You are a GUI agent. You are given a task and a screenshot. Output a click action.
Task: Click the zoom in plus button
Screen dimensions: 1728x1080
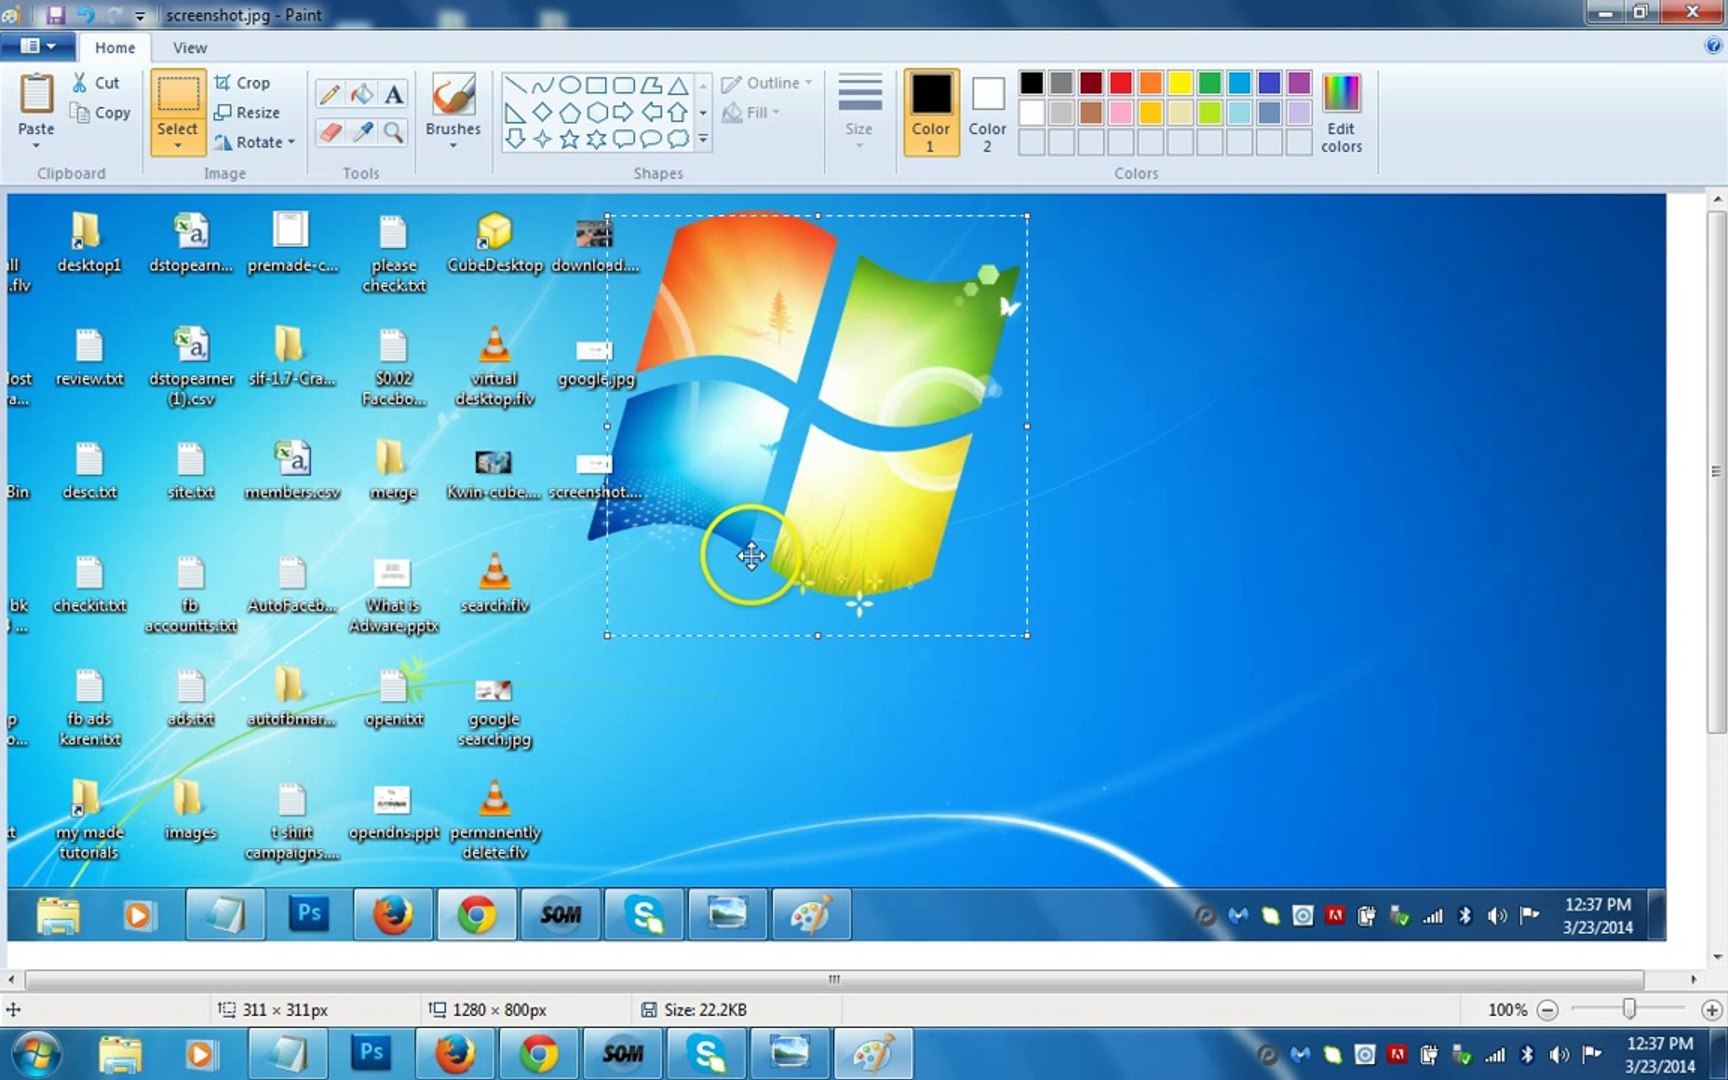(x=1711, y=1010)
